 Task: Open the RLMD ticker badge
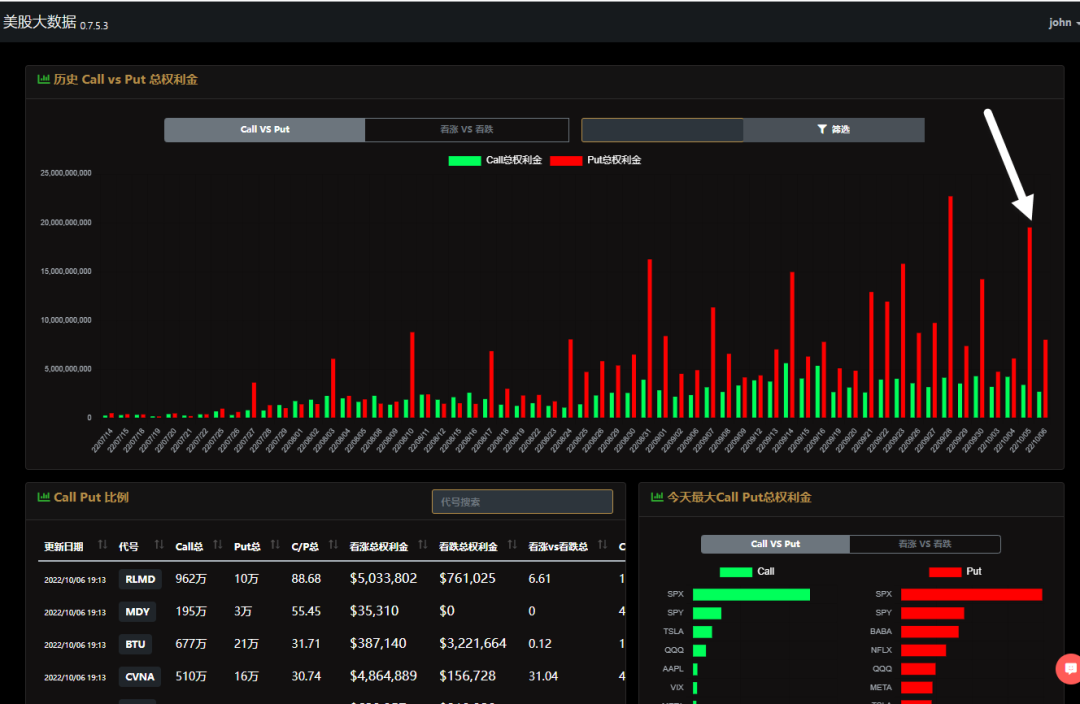pos(140,579)
